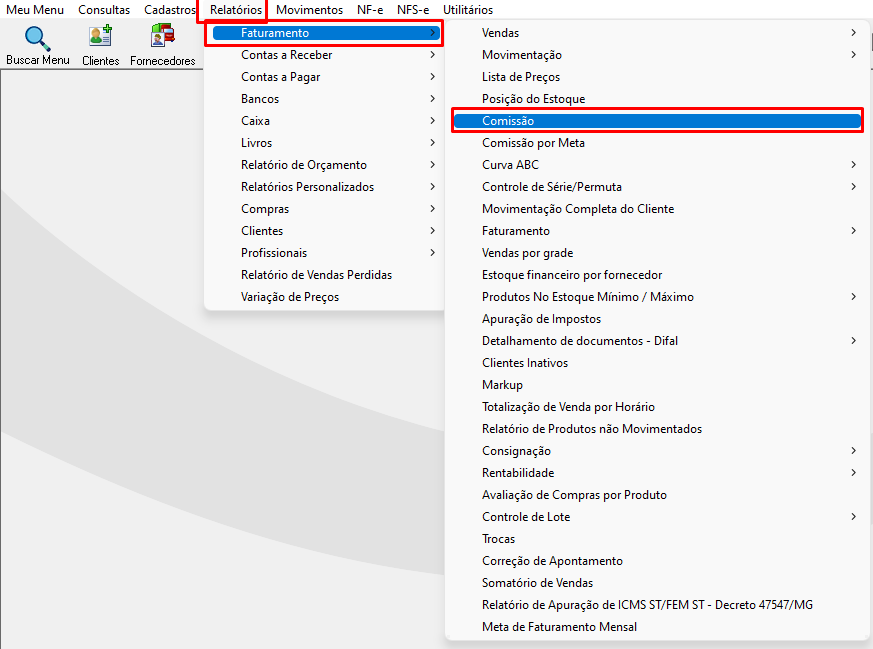Select the Comissão report entry
This screenshot has height=649, width=873.
tap(657, 121)
